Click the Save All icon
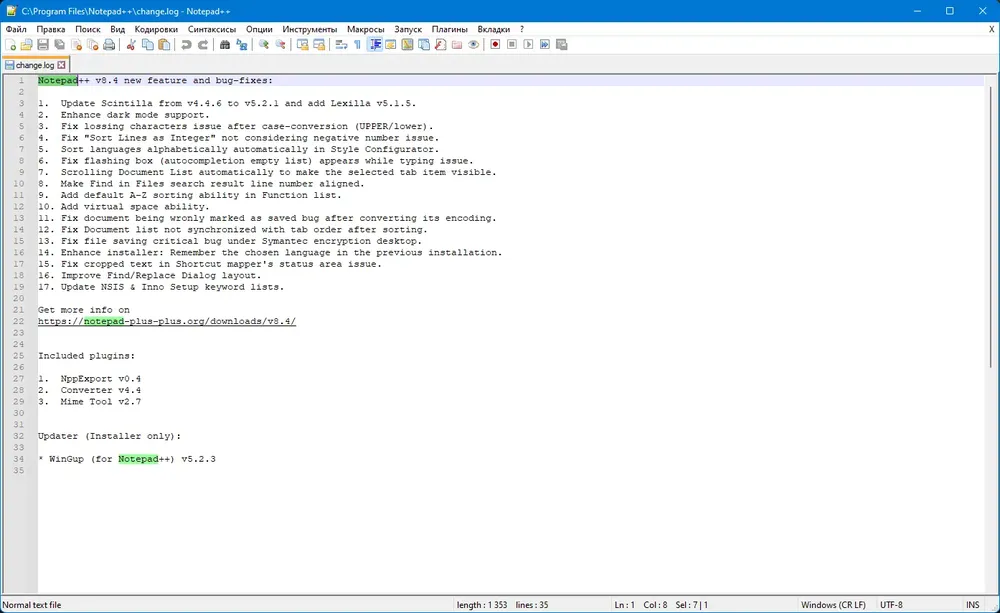1000x613 pixels. 59,45
